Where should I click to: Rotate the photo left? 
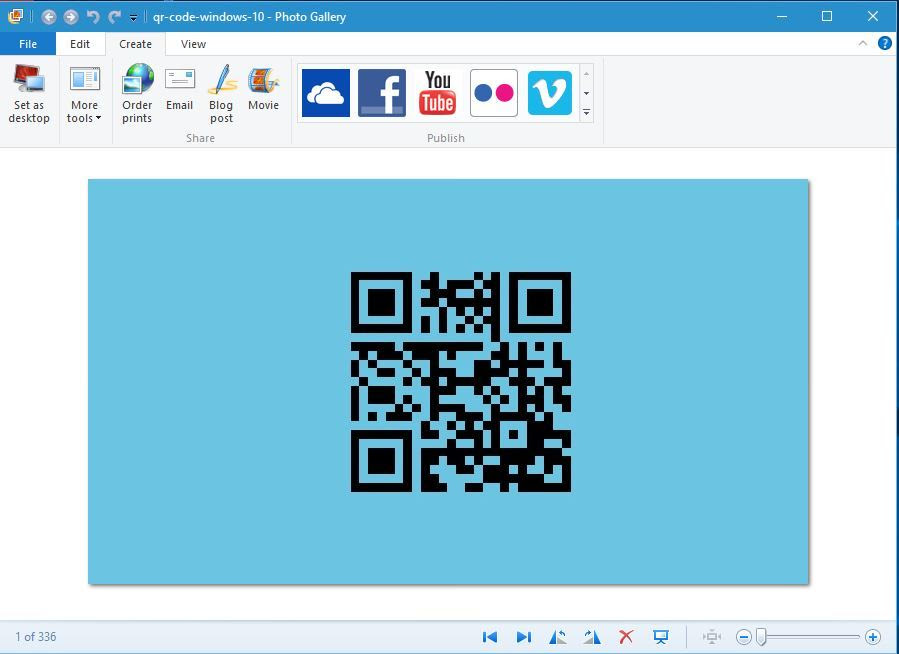point(557,637)
